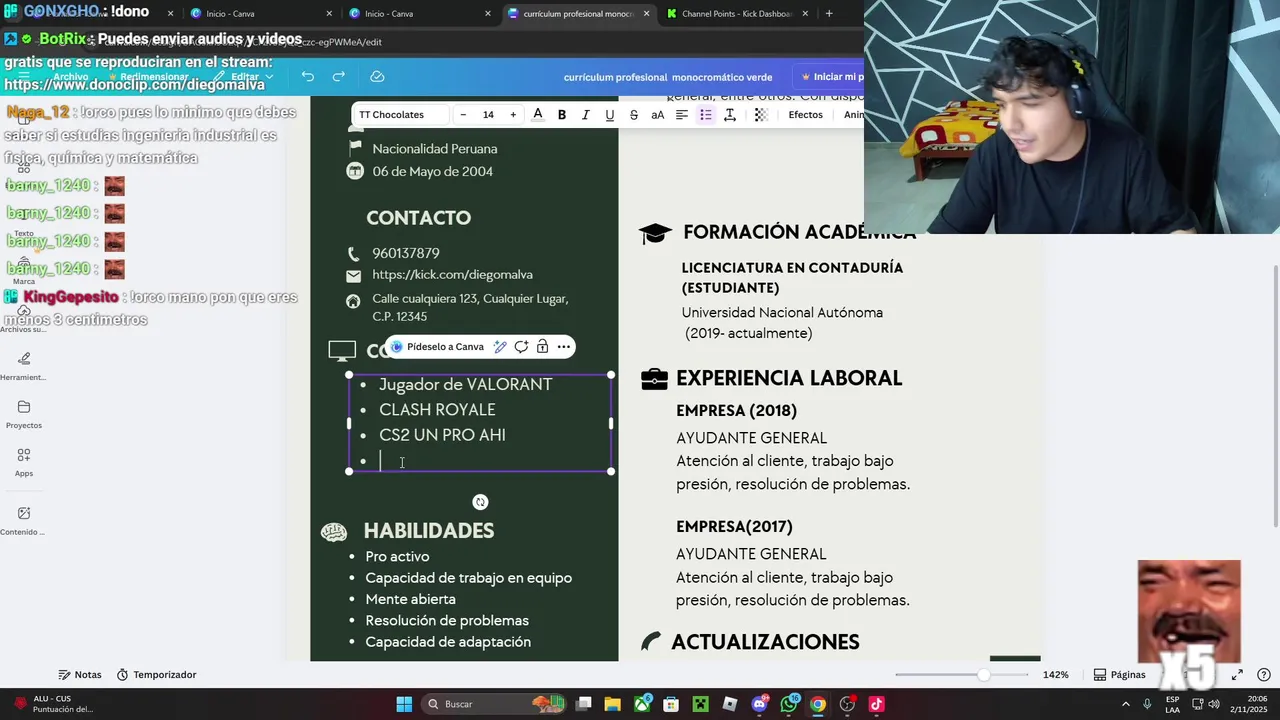Open text spacing options

point(730,115)
